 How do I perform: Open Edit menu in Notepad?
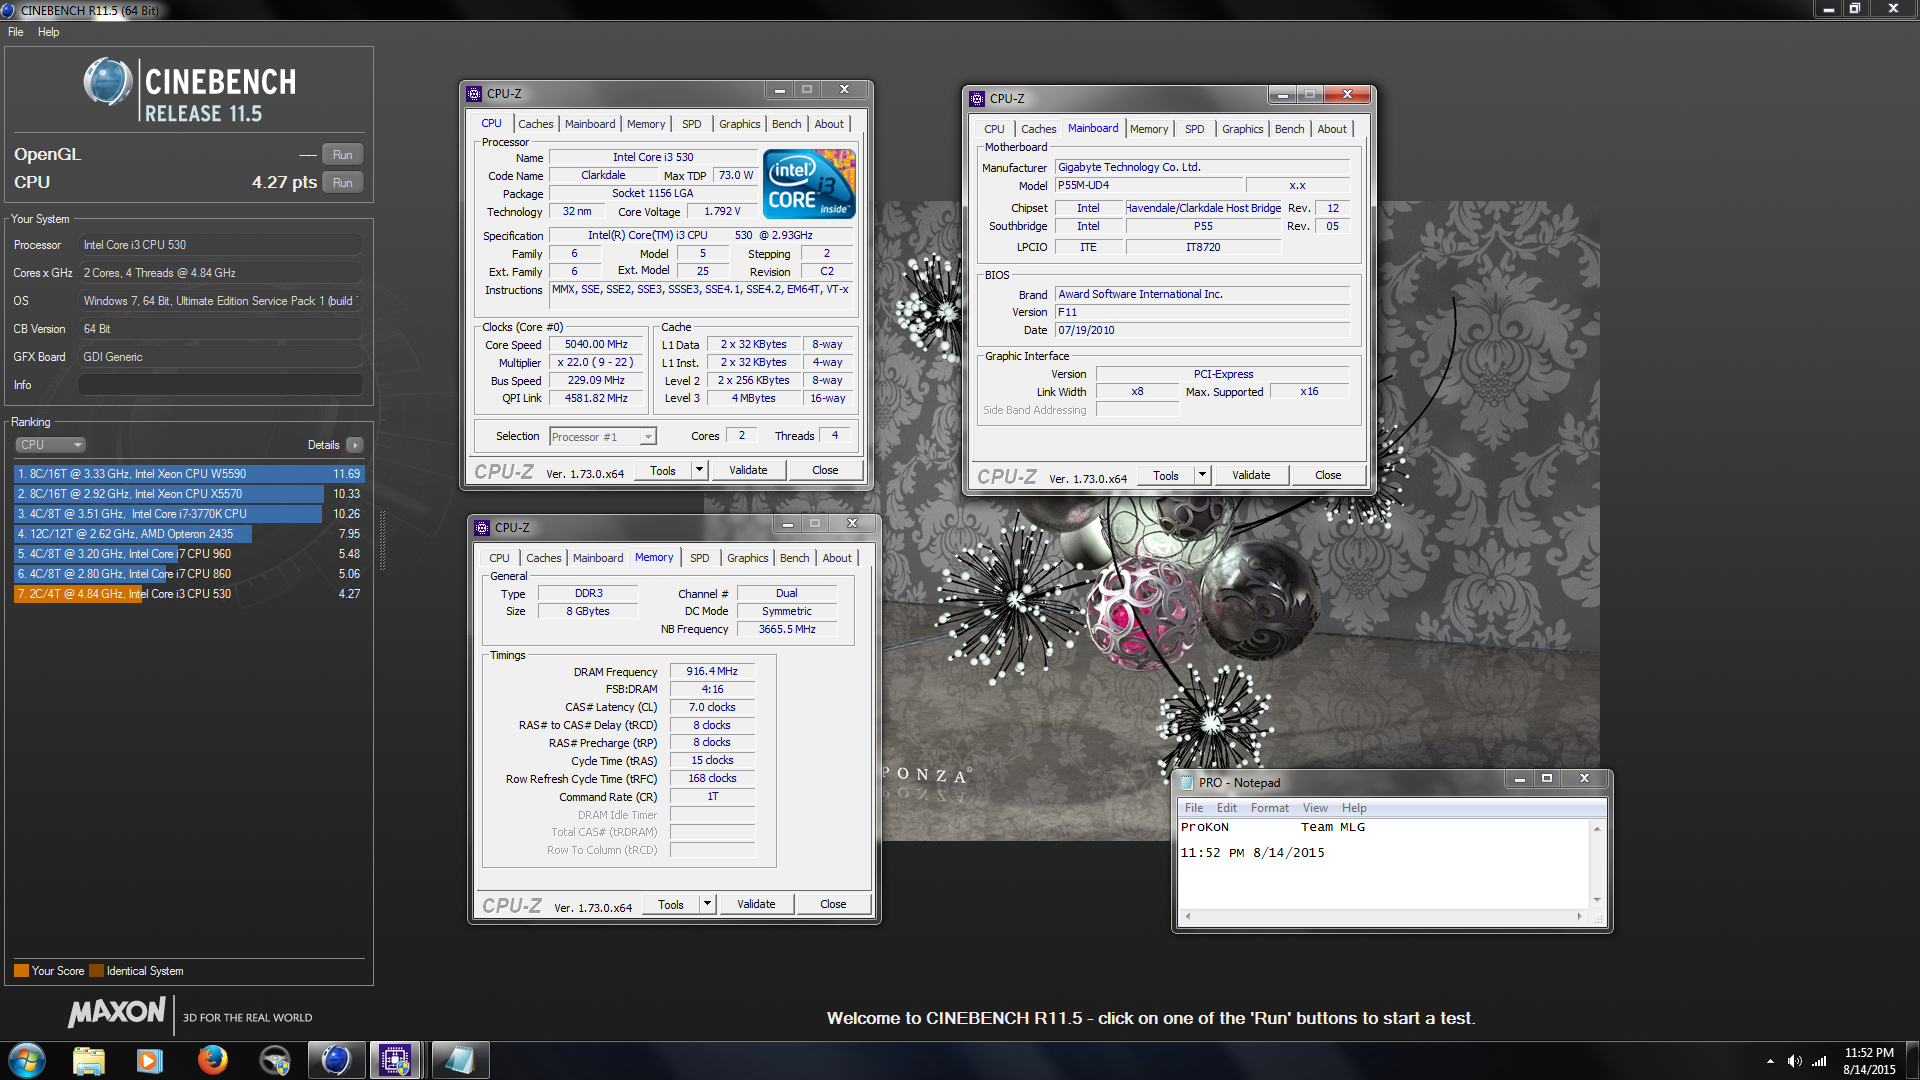tap(1227, 808)
